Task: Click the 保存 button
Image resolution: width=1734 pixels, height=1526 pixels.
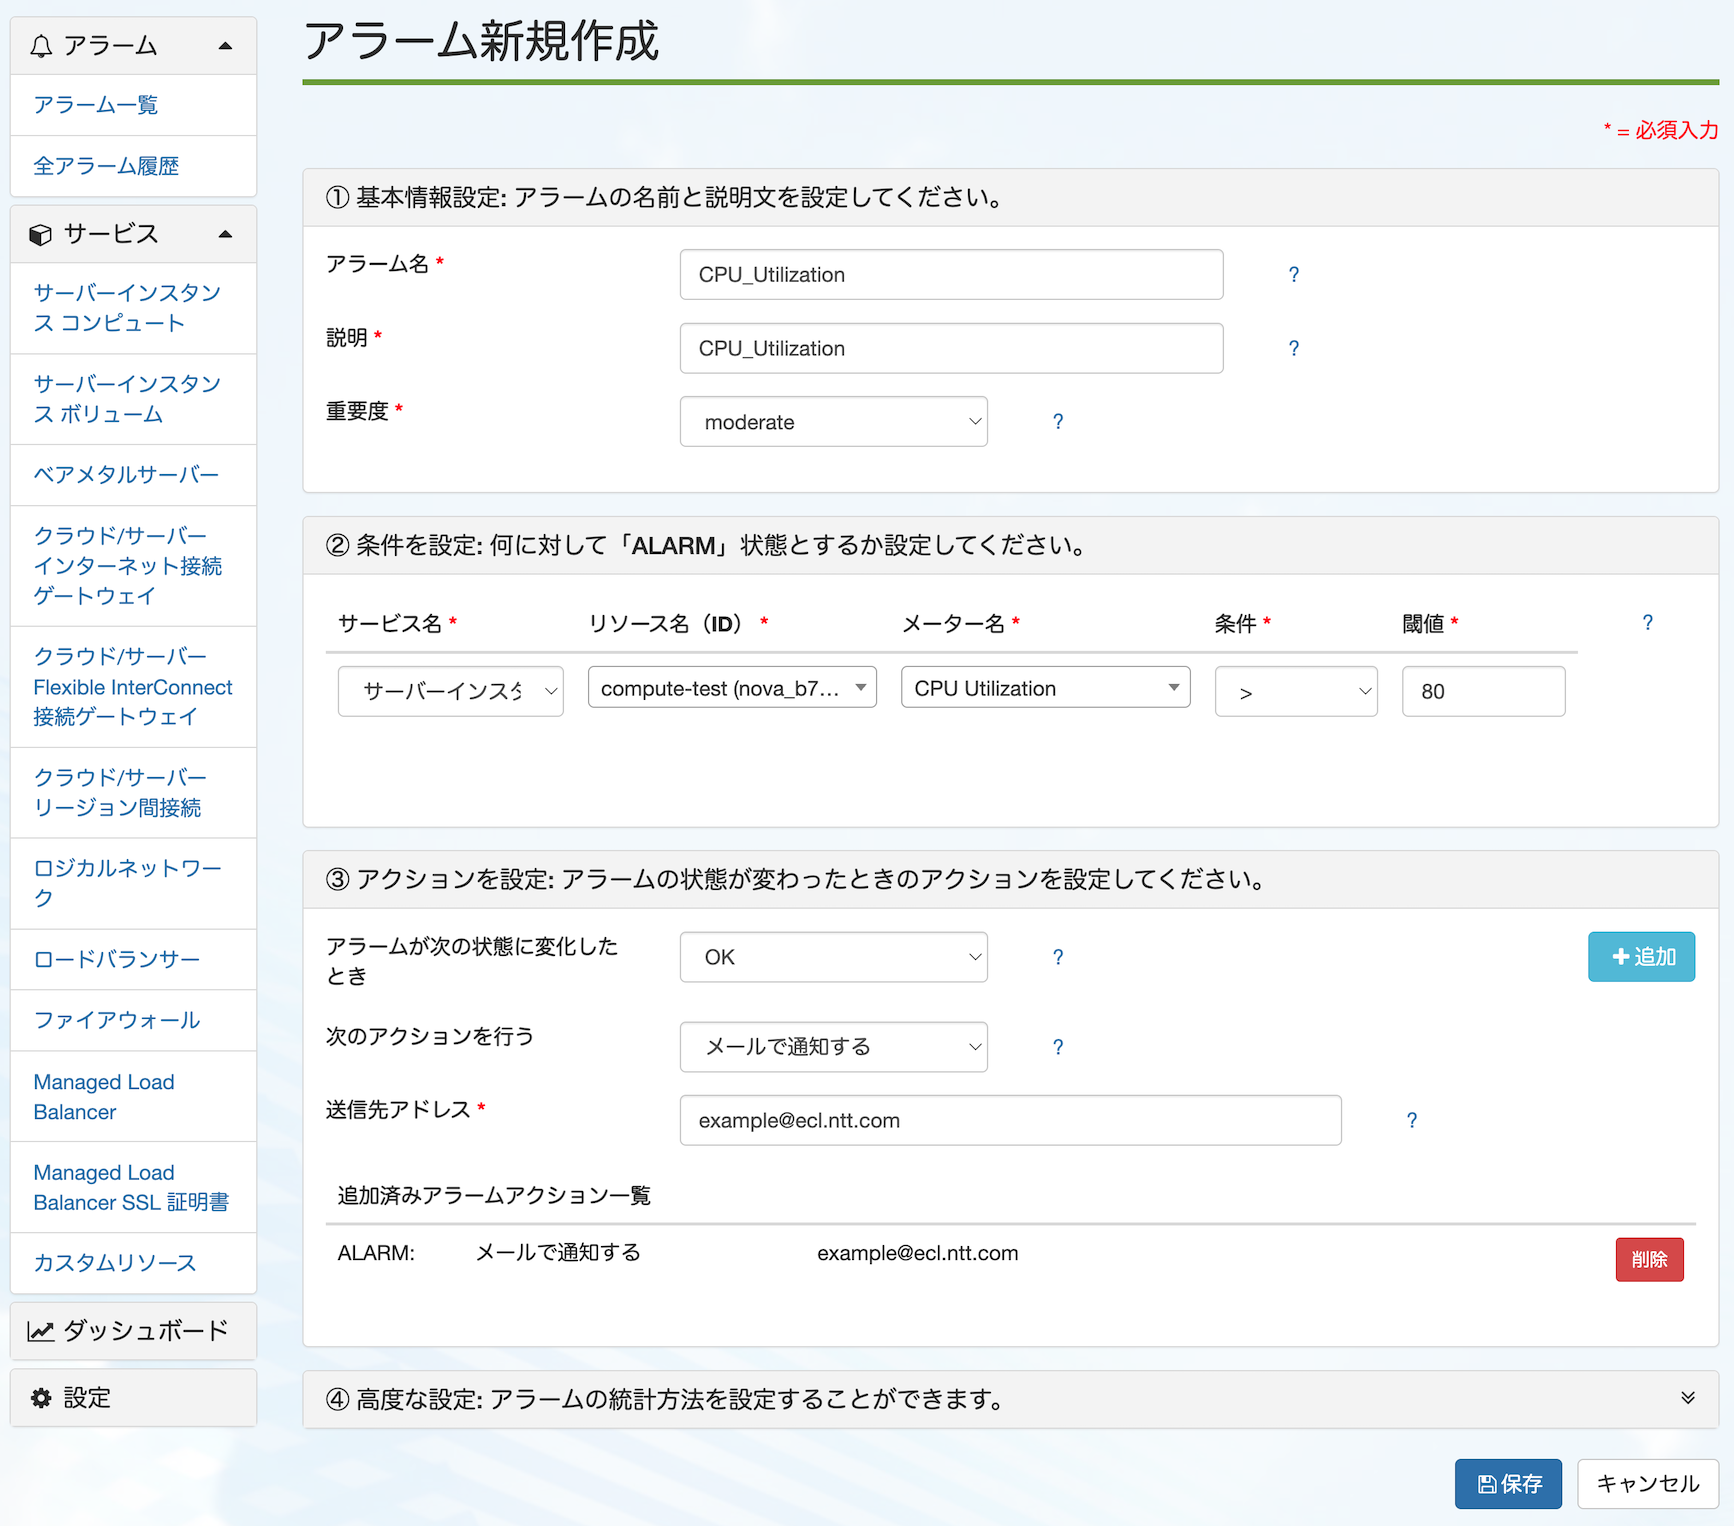Action: click(x=1507, y=1484)
